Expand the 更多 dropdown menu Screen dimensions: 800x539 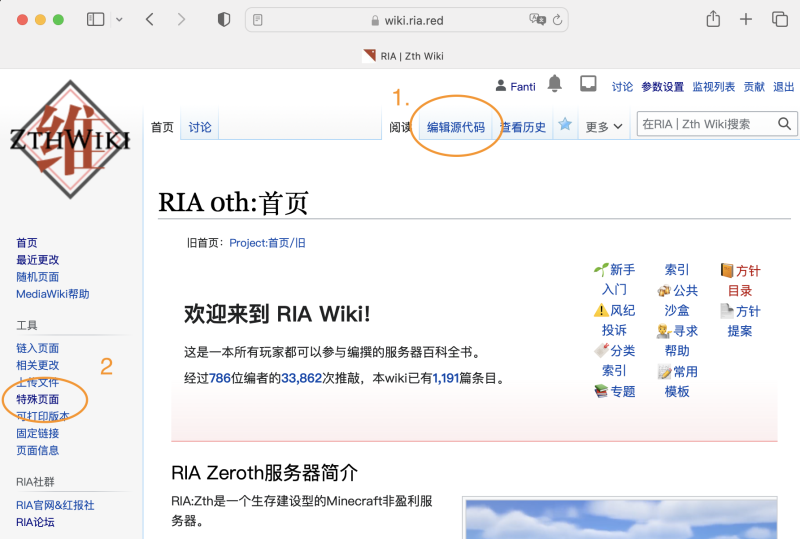tap(604, 127)
